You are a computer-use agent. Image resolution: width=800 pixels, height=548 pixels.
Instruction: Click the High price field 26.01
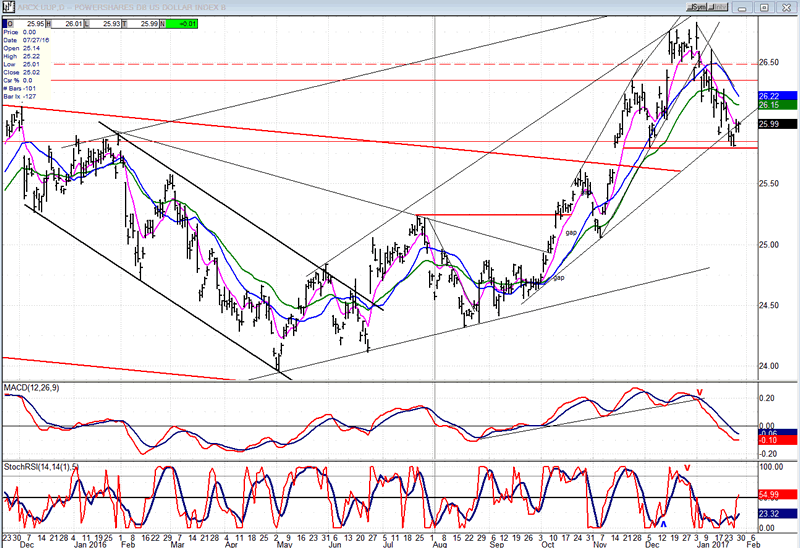click(x=65, y=24)
